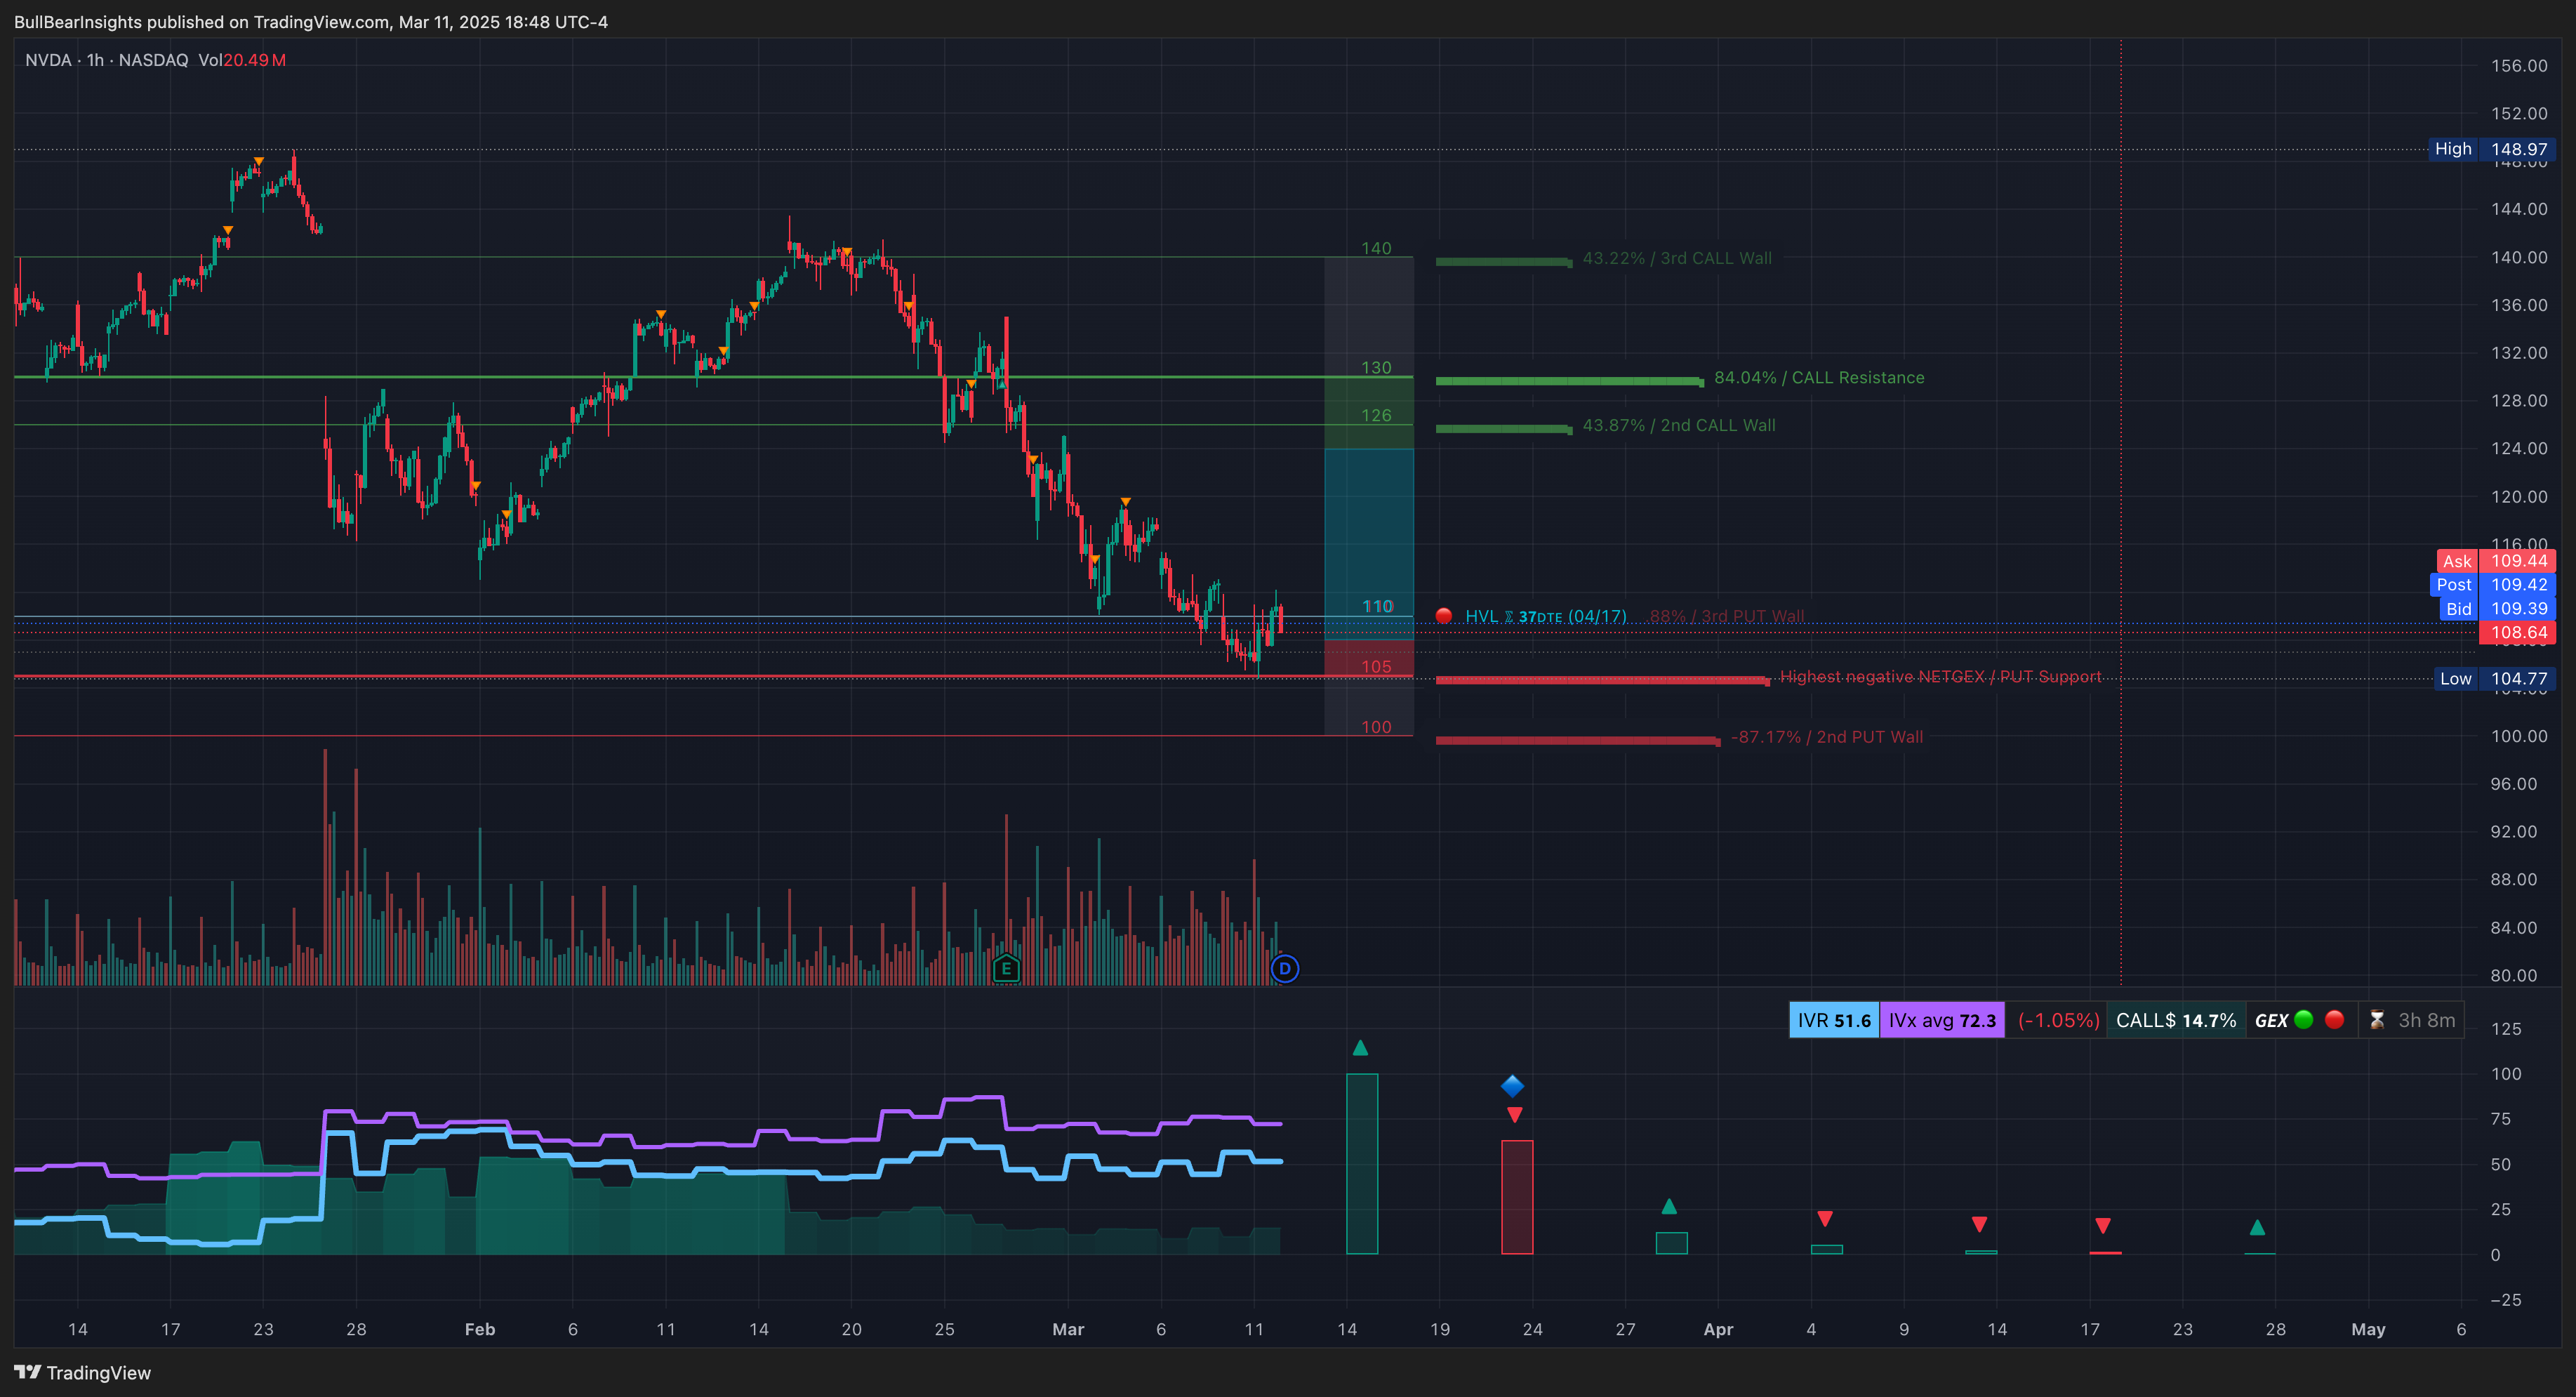Click the red down arrow at April 14
2576x1397 pixels.
(x=1979, y=1224)
